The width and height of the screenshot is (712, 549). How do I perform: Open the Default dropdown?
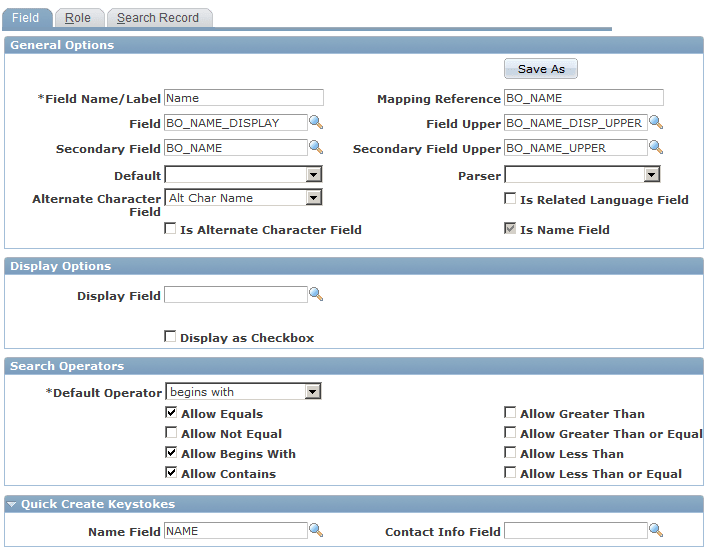click(243, 174)
